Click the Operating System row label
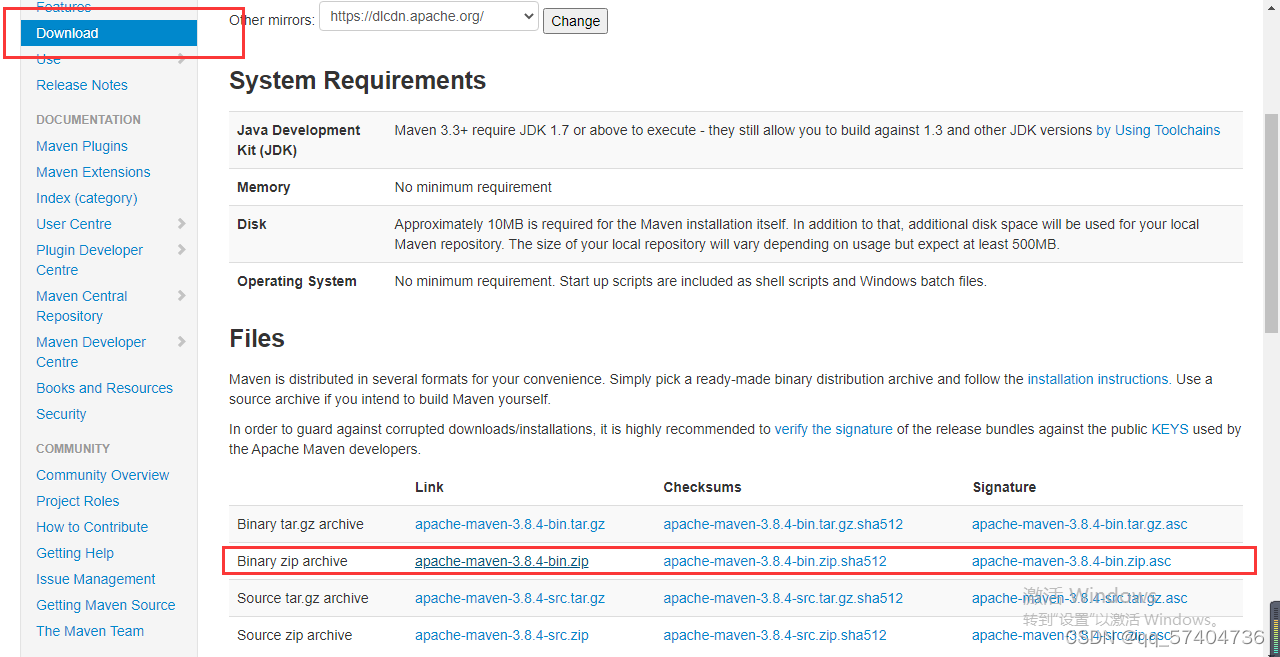Image resolution: width=1280 pixels, height=657 pixels. (297, 281)
